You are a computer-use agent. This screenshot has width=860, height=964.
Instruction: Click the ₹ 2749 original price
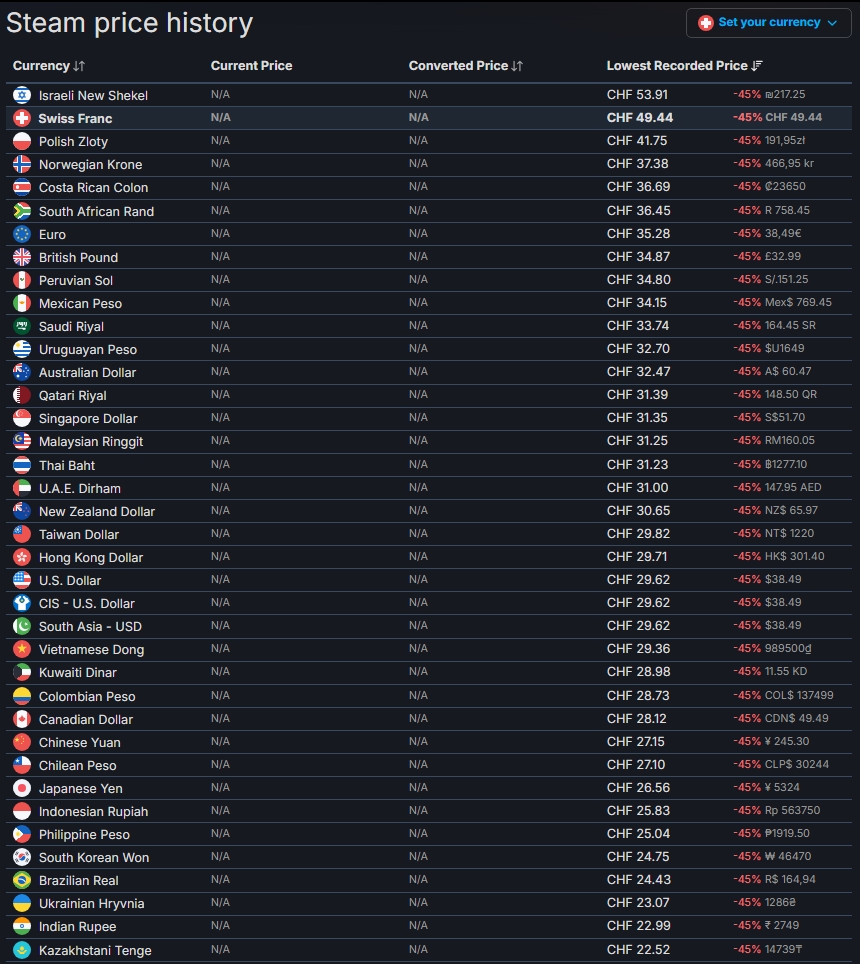(783, 926)
